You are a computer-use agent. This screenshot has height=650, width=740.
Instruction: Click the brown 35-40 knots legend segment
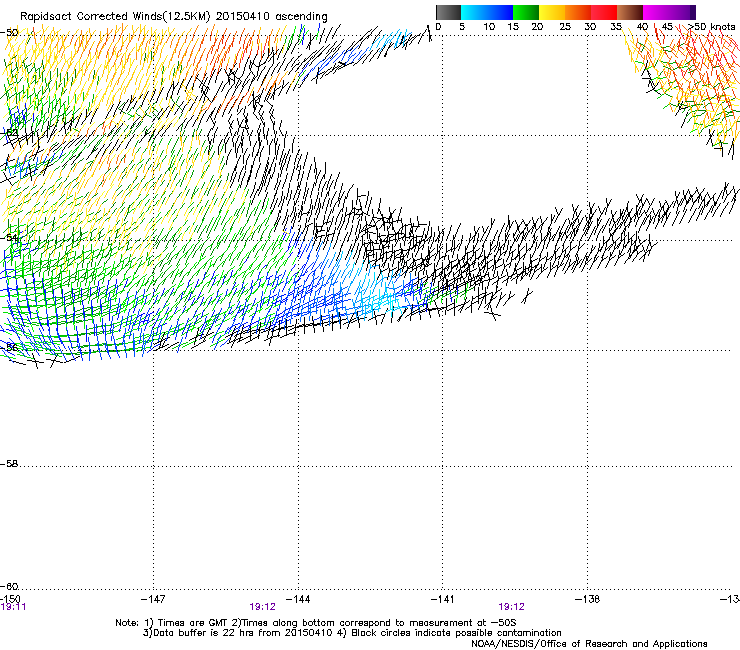pyautogui.click(x=630, y=12)
